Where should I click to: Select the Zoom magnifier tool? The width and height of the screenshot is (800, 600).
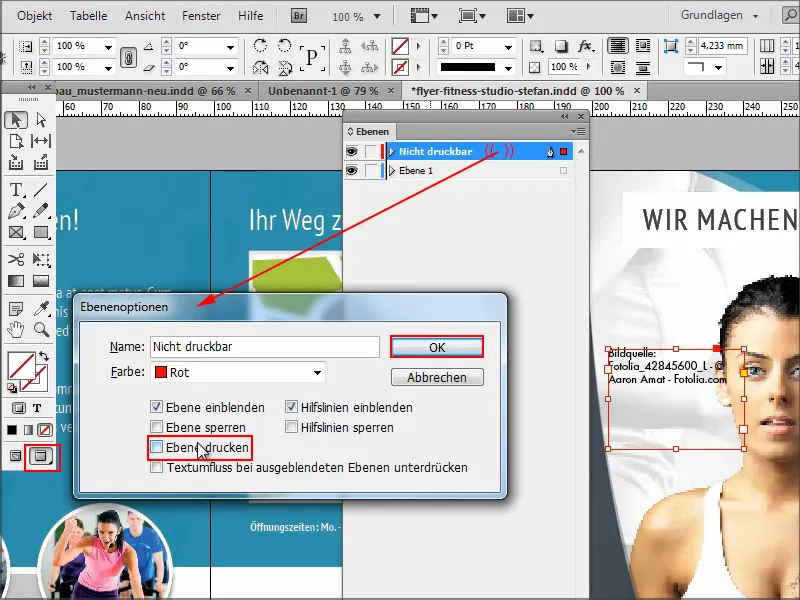tap(41, 330)
